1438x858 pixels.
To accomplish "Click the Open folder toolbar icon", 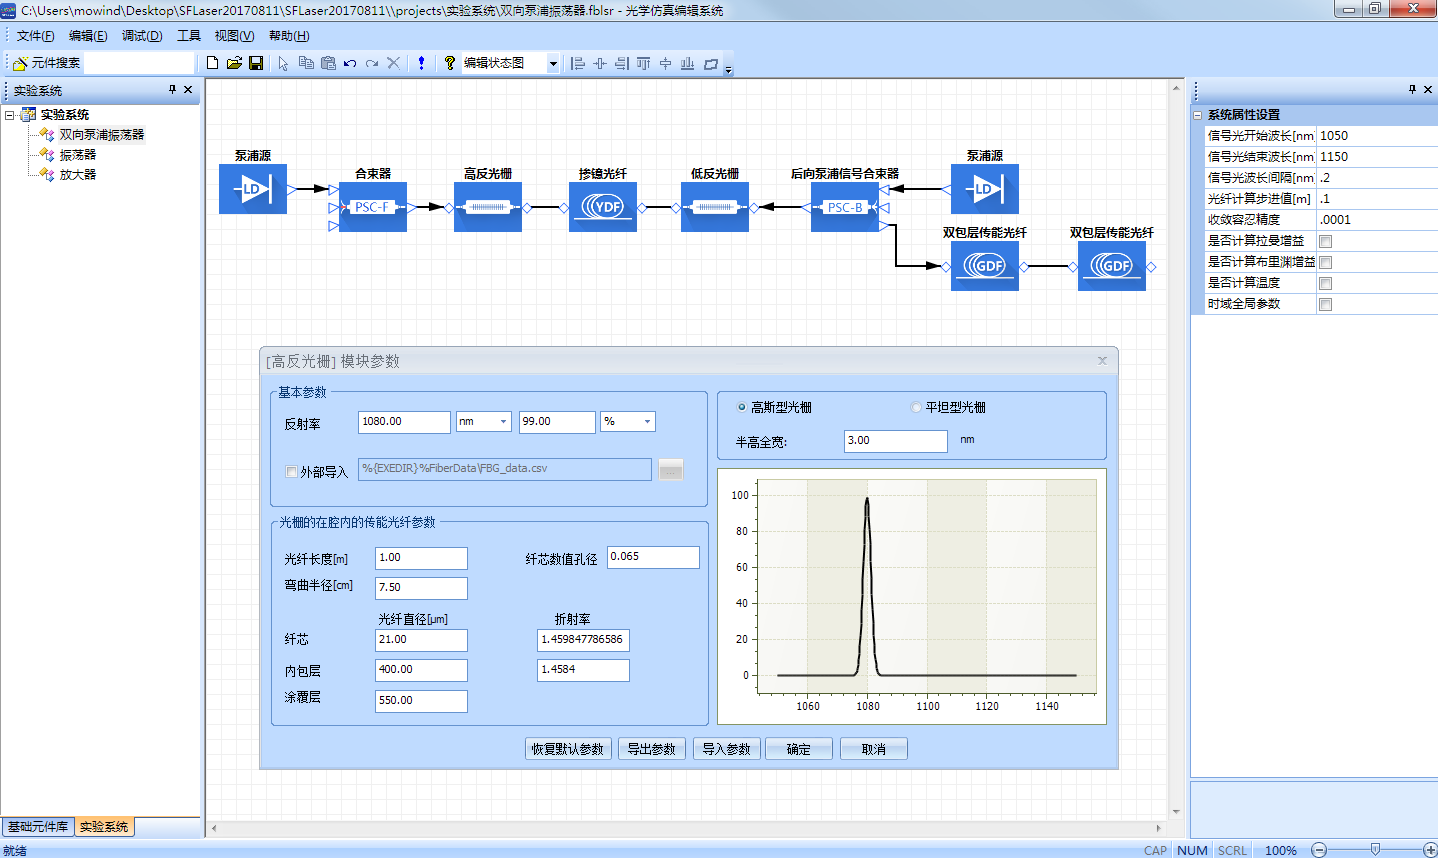I will pyautogui.click(x=234, y=63).
